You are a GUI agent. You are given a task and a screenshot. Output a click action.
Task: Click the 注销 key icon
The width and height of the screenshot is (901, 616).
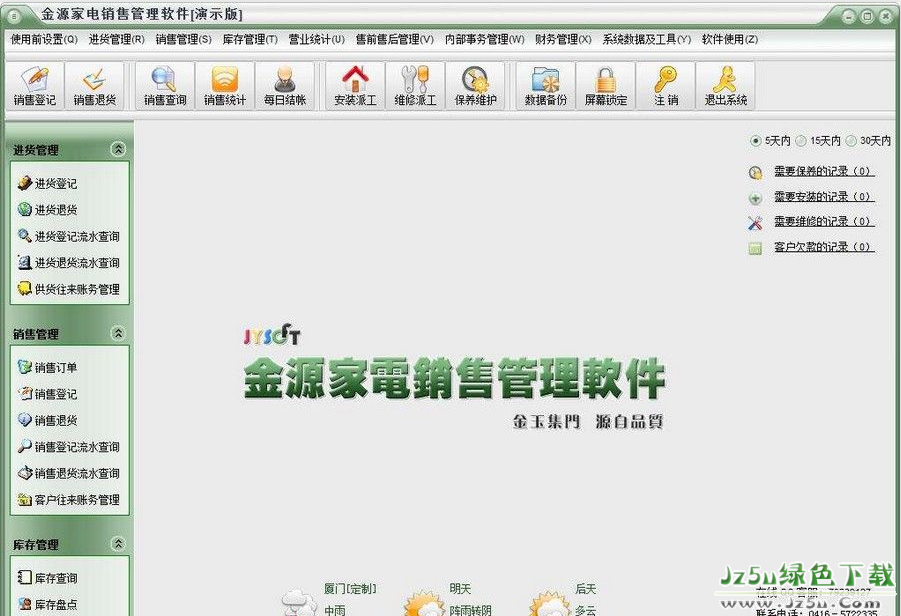coord(666,86)
